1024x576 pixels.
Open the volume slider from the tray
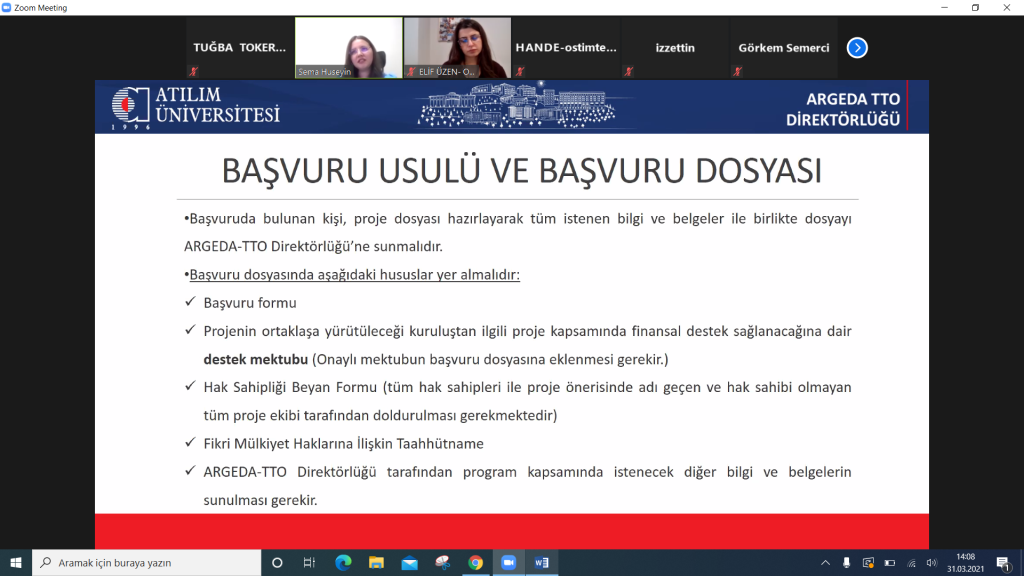click(932, 563)
